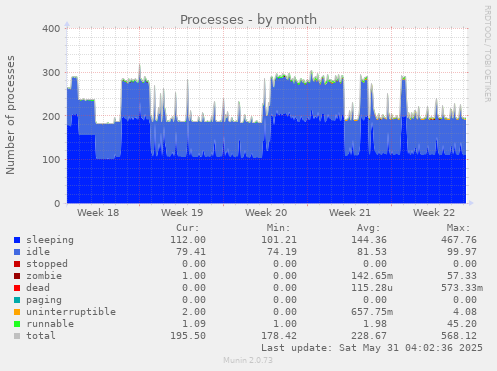Click the idle legend color swatch

coord(17,252)
